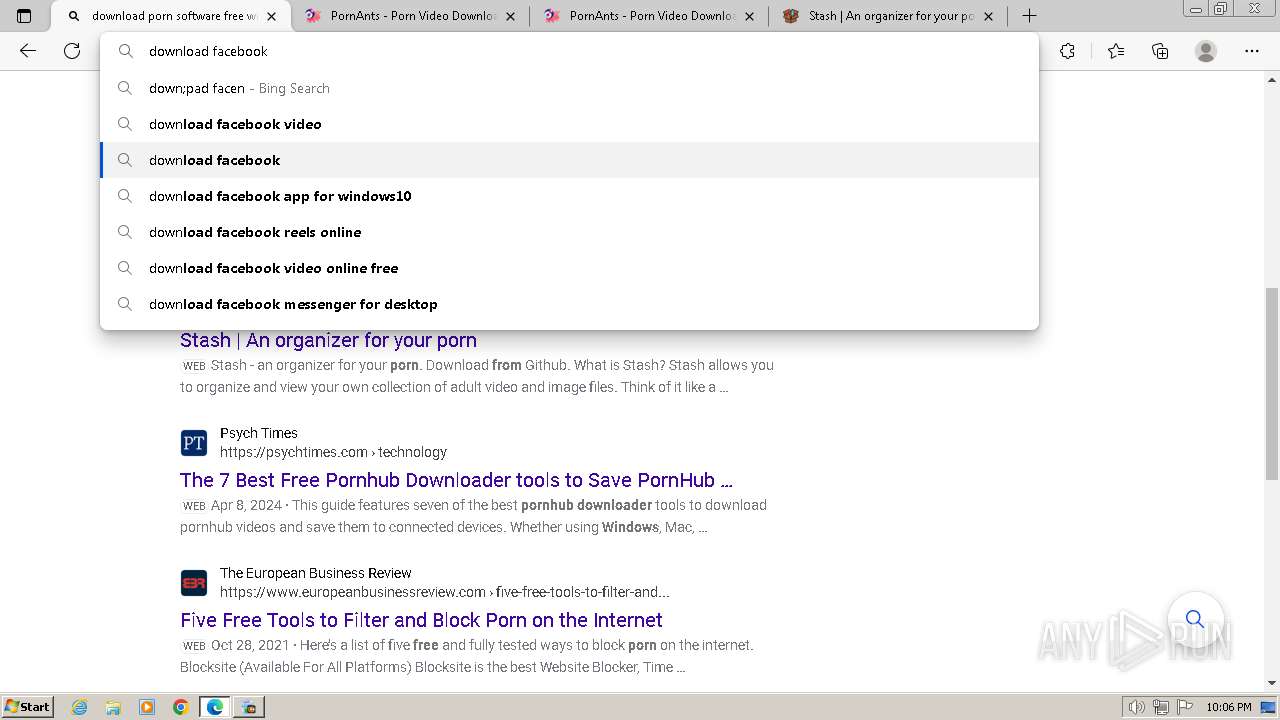Open the Collections icon
This screenshot has width=1280, height=720.
click(x=1160, y=51)
